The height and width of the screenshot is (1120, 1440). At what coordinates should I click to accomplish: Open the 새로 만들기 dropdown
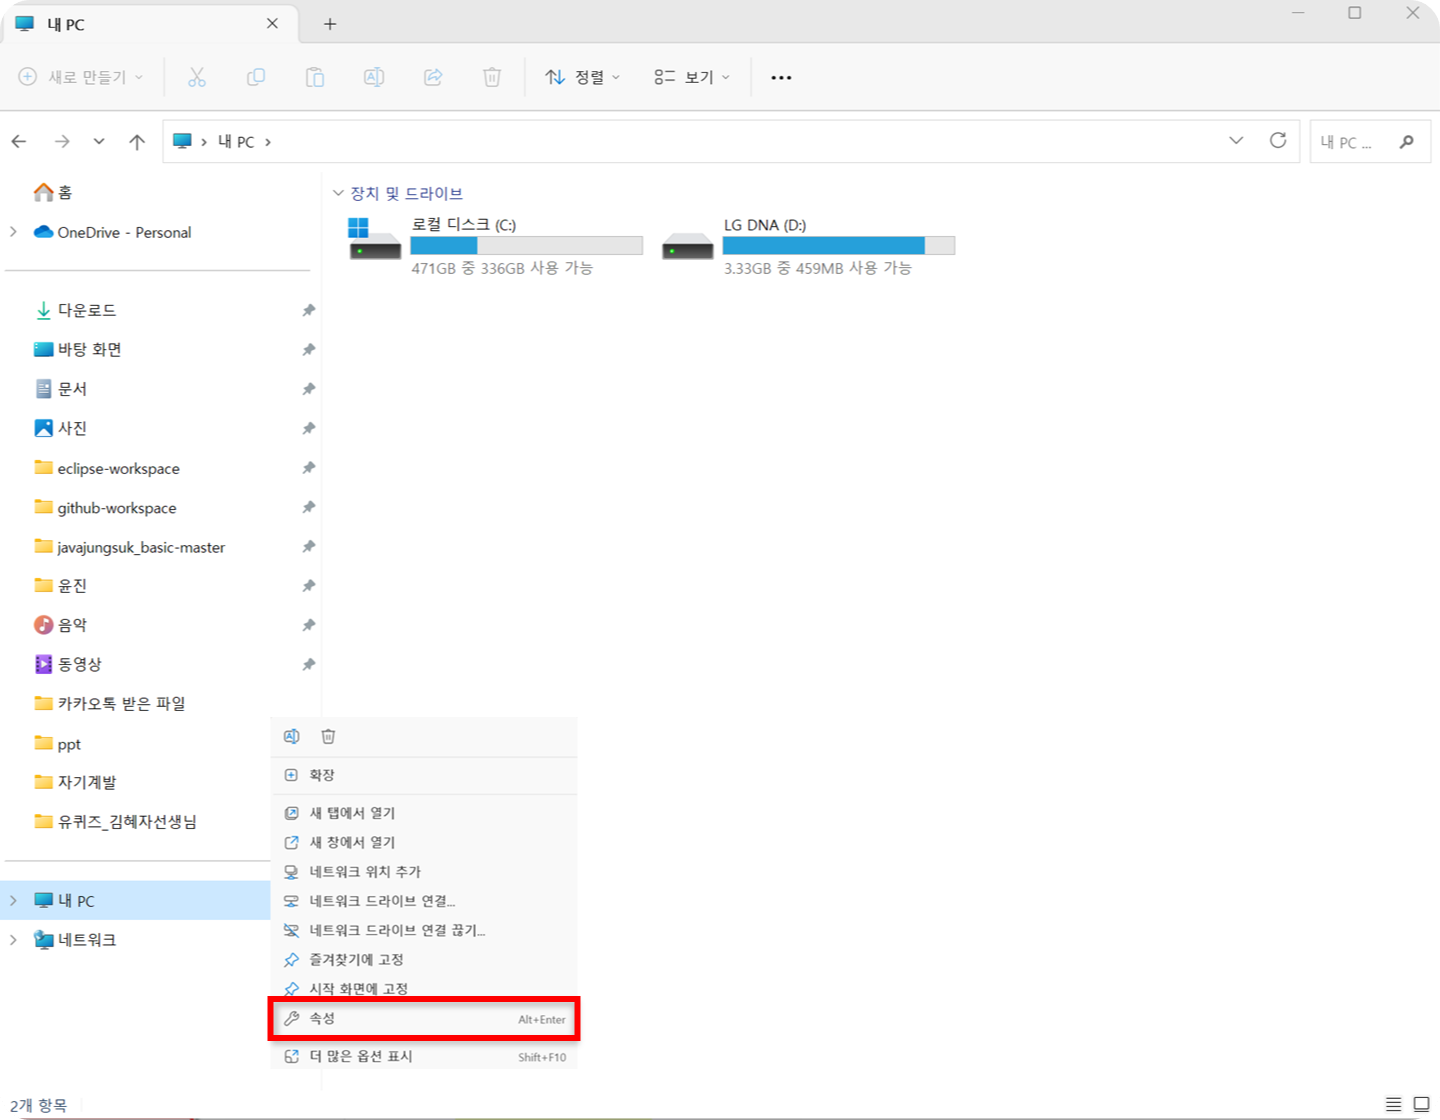pos(82,77)
